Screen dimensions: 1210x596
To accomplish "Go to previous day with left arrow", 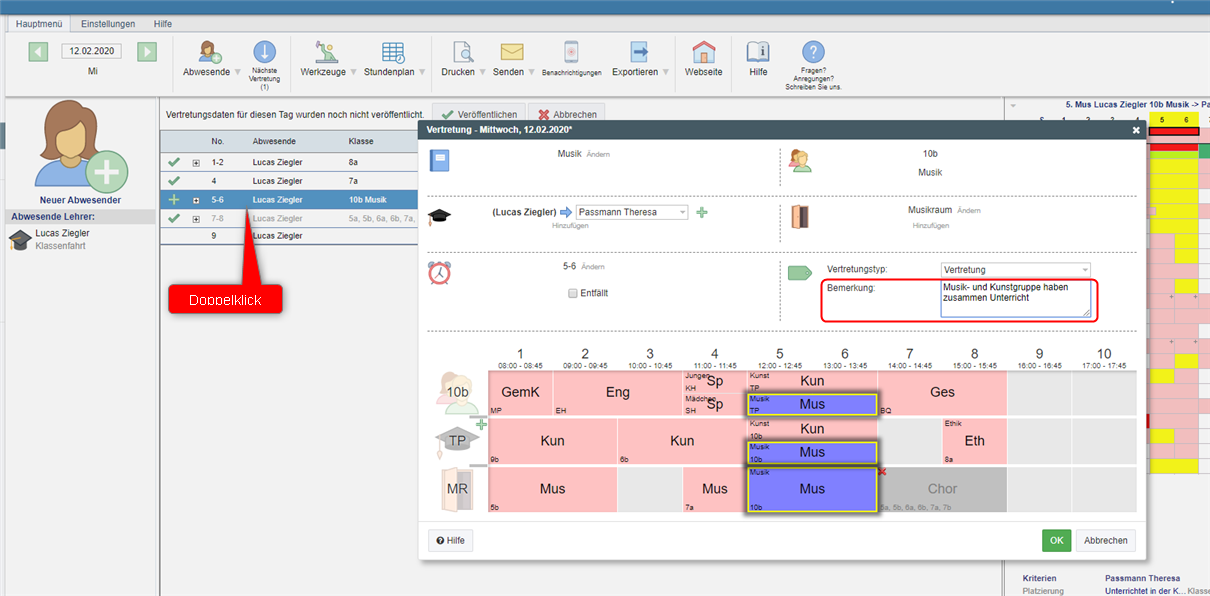I will point(38,52).
